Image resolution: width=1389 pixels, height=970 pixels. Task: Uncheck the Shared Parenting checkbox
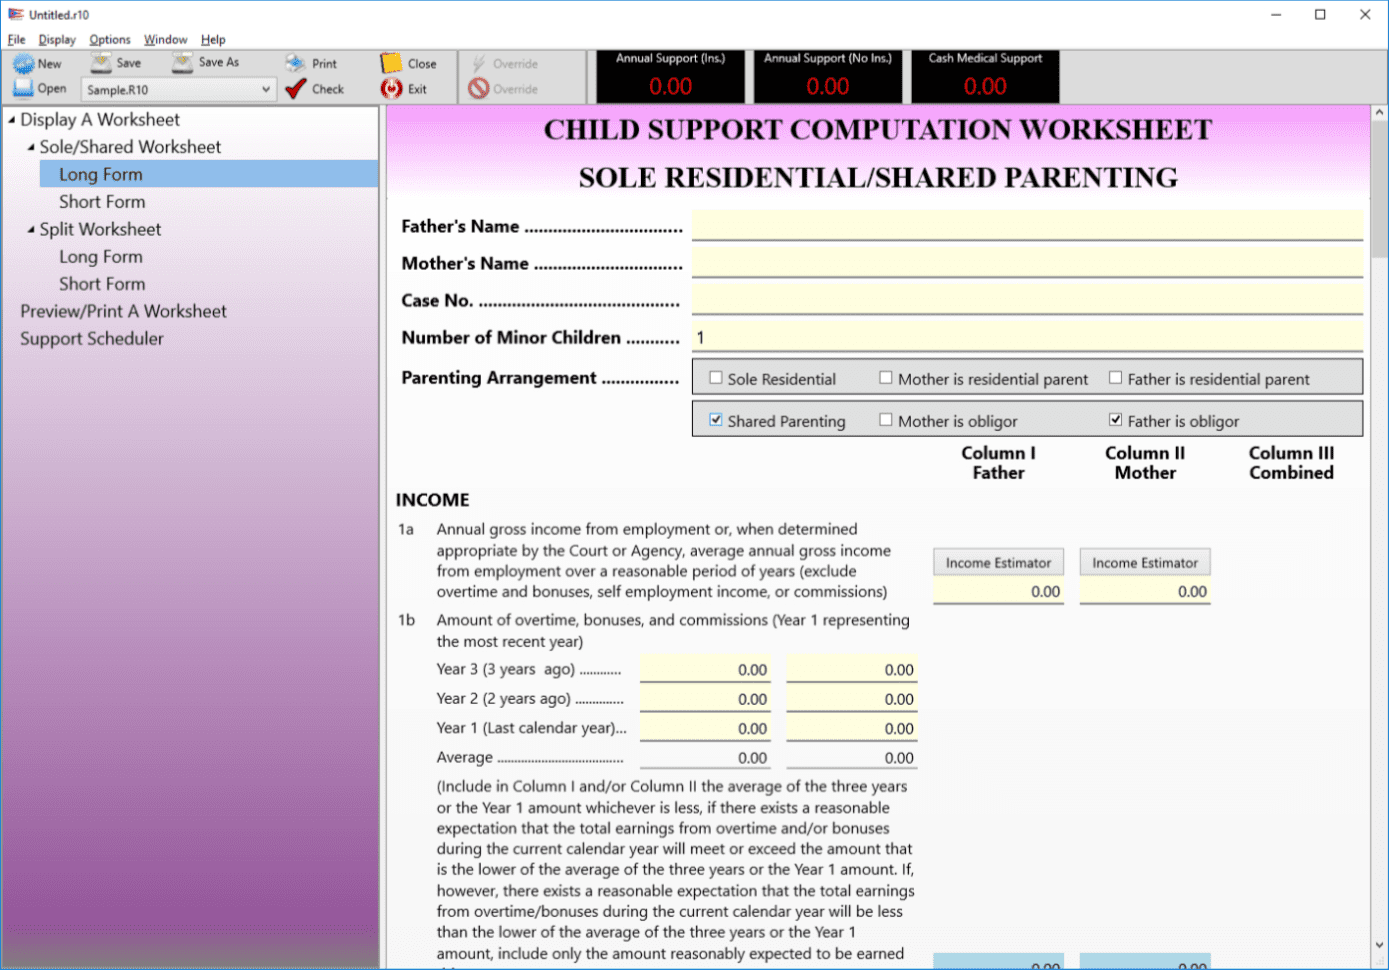(x=716, y=420)
